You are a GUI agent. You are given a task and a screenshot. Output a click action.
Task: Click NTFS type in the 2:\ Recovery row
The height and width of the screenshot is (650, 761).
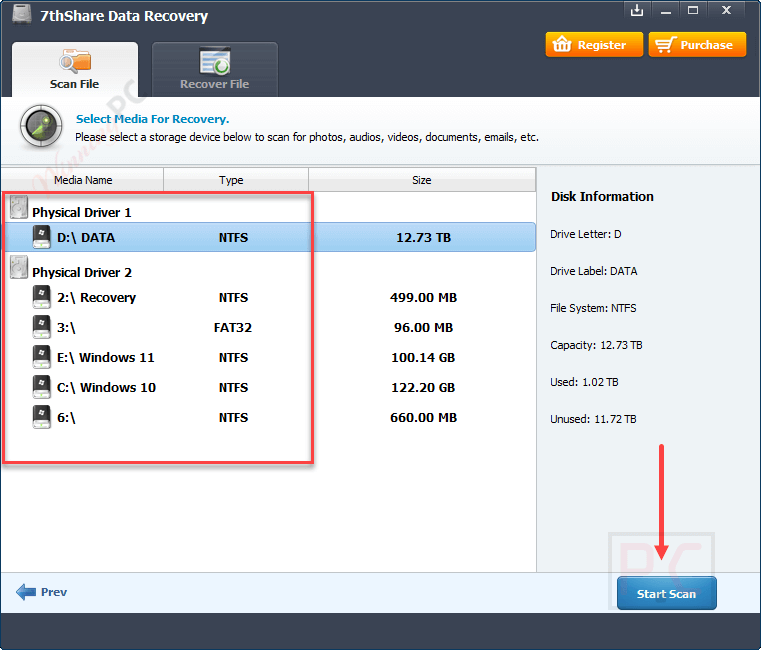[x=233, y=298]
